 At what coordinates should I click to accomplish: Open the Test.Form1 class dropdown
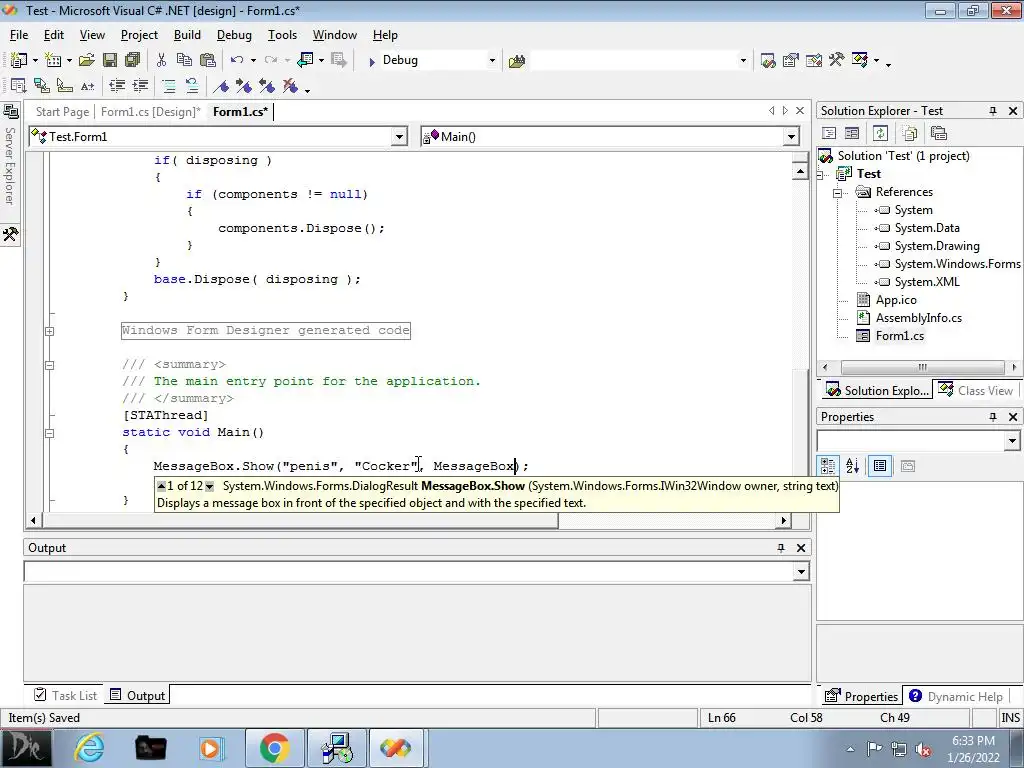click(399, 136)
